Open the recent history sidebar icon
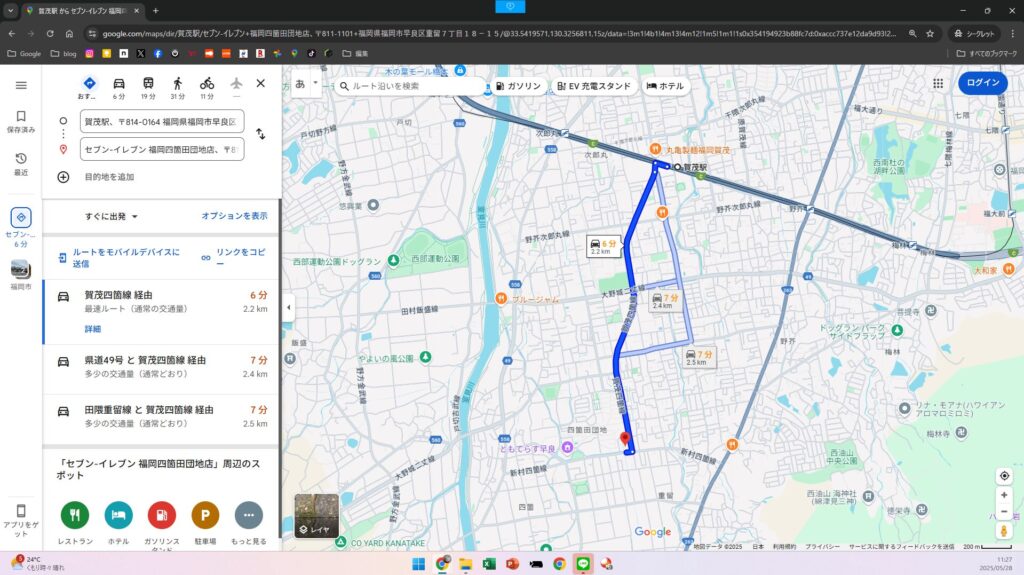This screenshot has width=1024, height=575. pos(21,164)
